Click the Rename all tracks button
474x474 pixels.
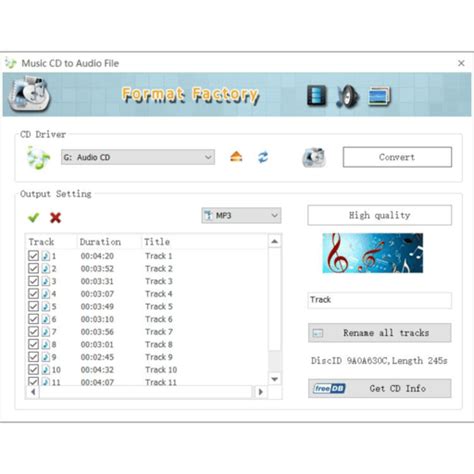380,333
